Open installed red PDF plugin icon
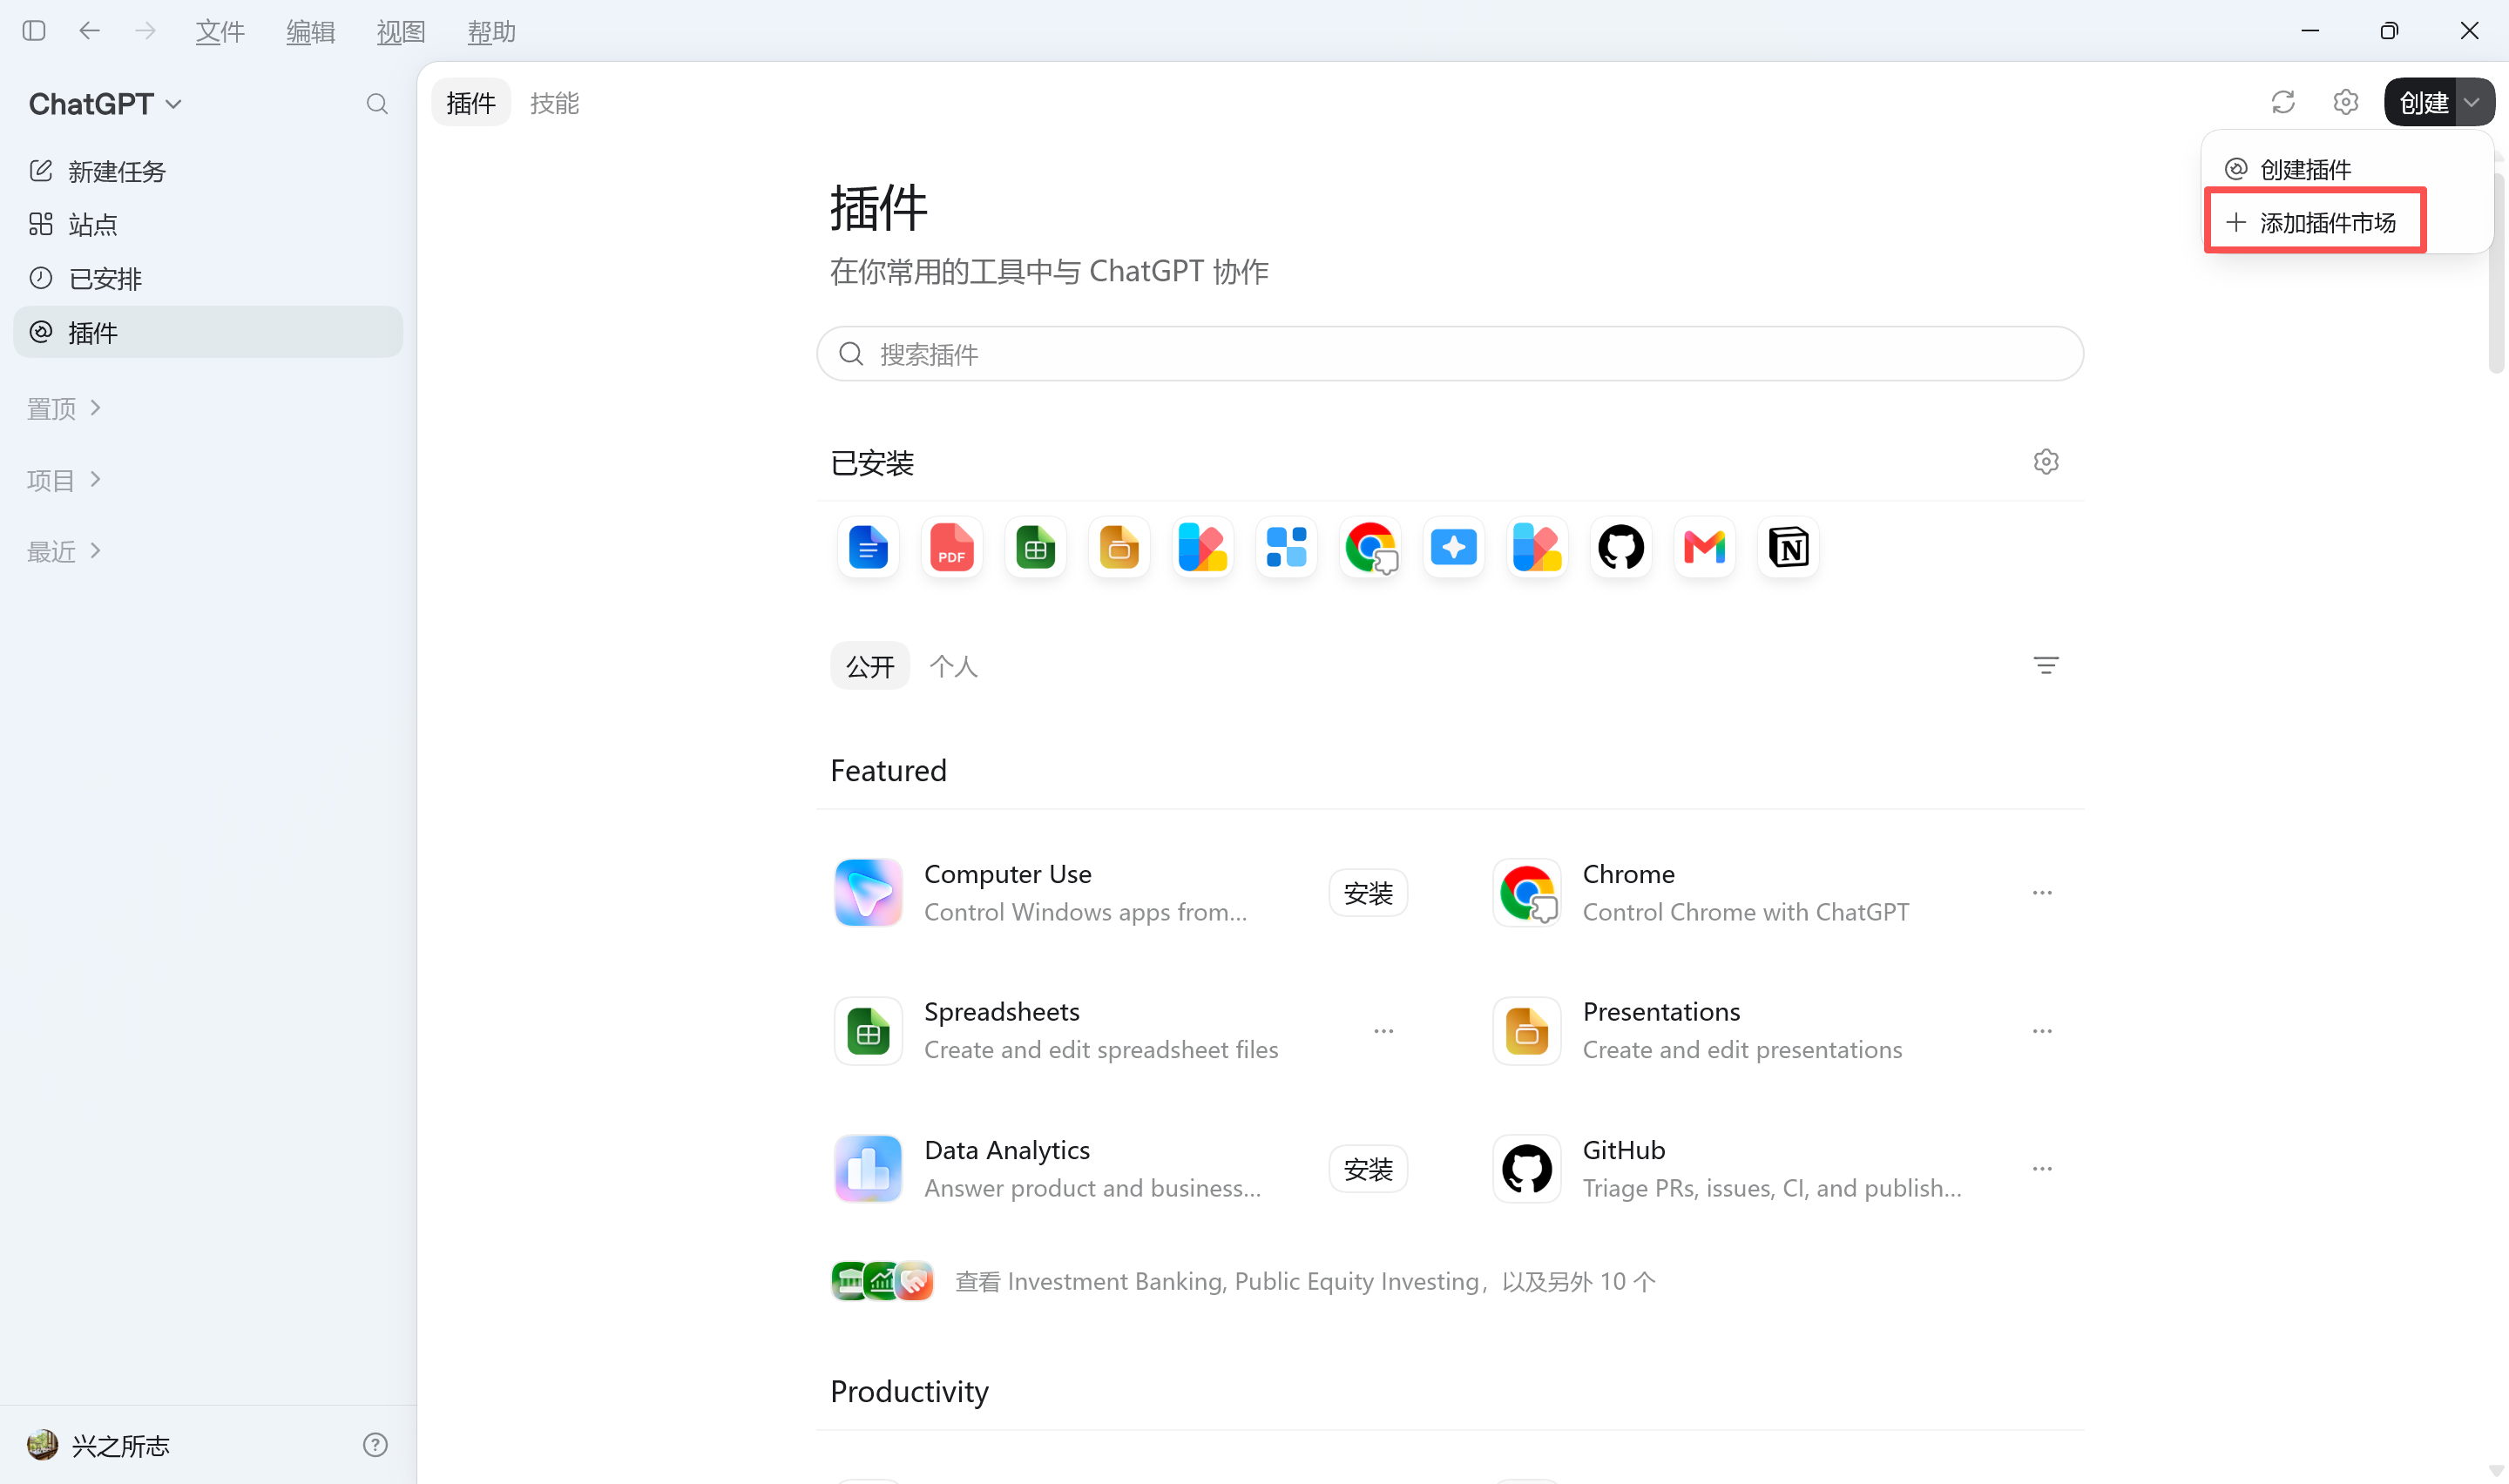Viewport: 2509px width, 1484px height. 952,547
